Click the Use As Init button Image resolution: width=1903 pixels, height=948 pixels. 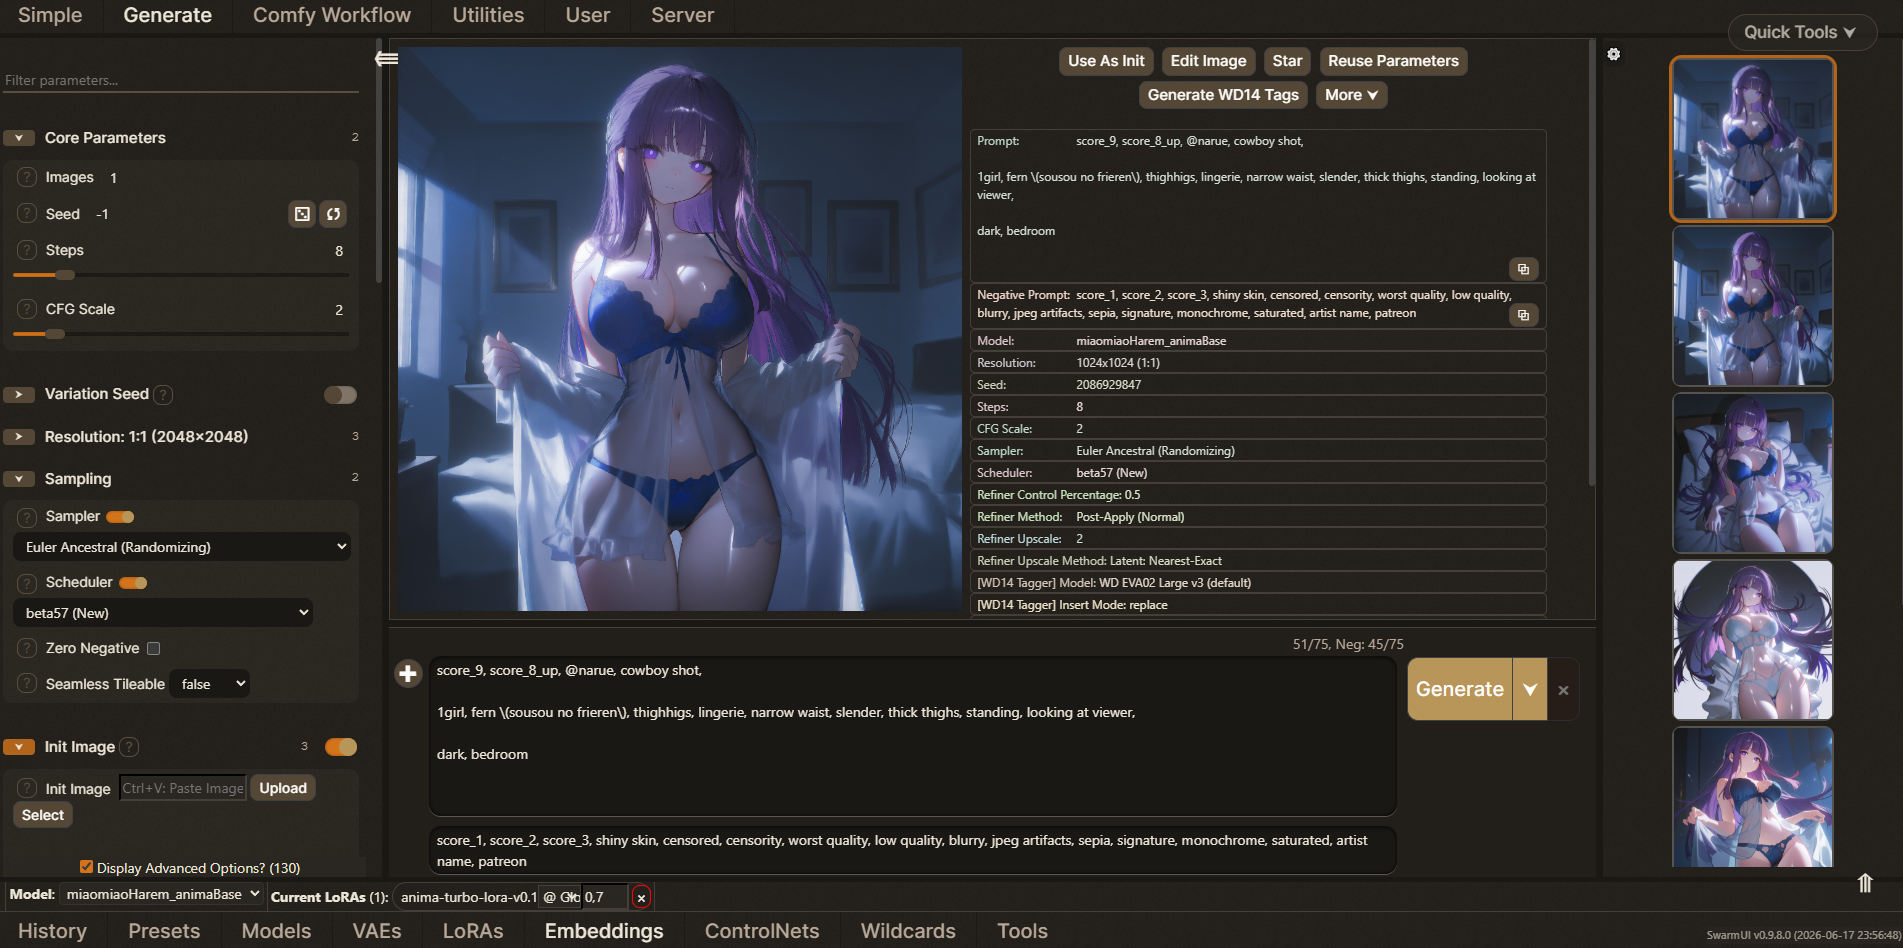coord(1106,61)
